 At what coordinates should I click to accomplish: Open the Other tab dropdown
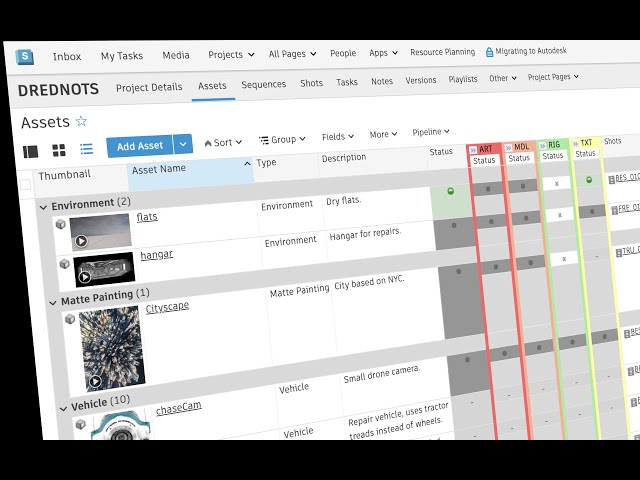(x=503, y=78)
